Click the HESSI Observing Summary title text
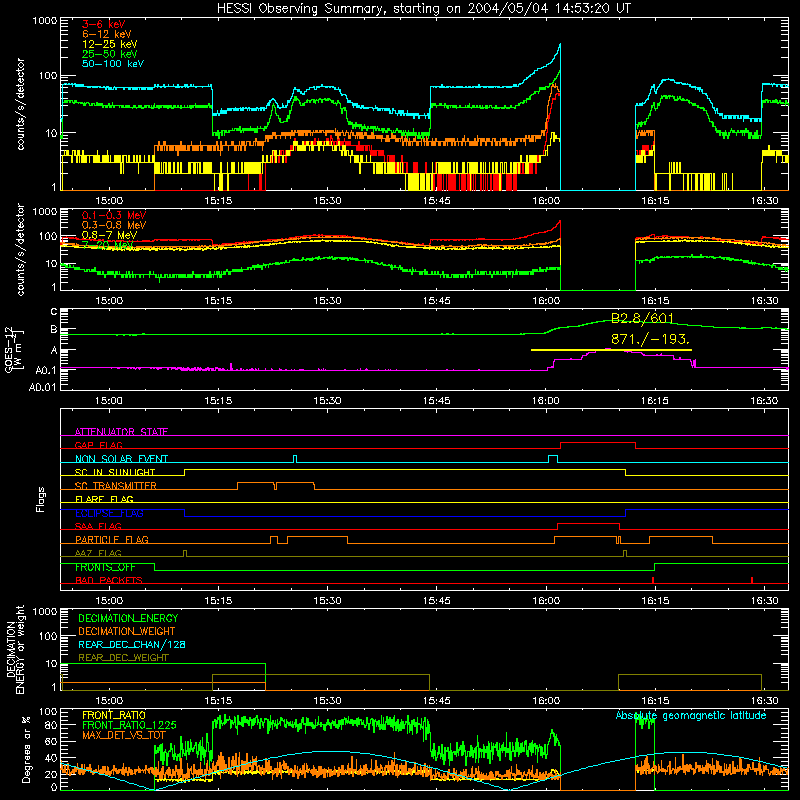Image resolution: width=800 pixels, height=800 pixels. pyautogui.click(x=423, y=9)
